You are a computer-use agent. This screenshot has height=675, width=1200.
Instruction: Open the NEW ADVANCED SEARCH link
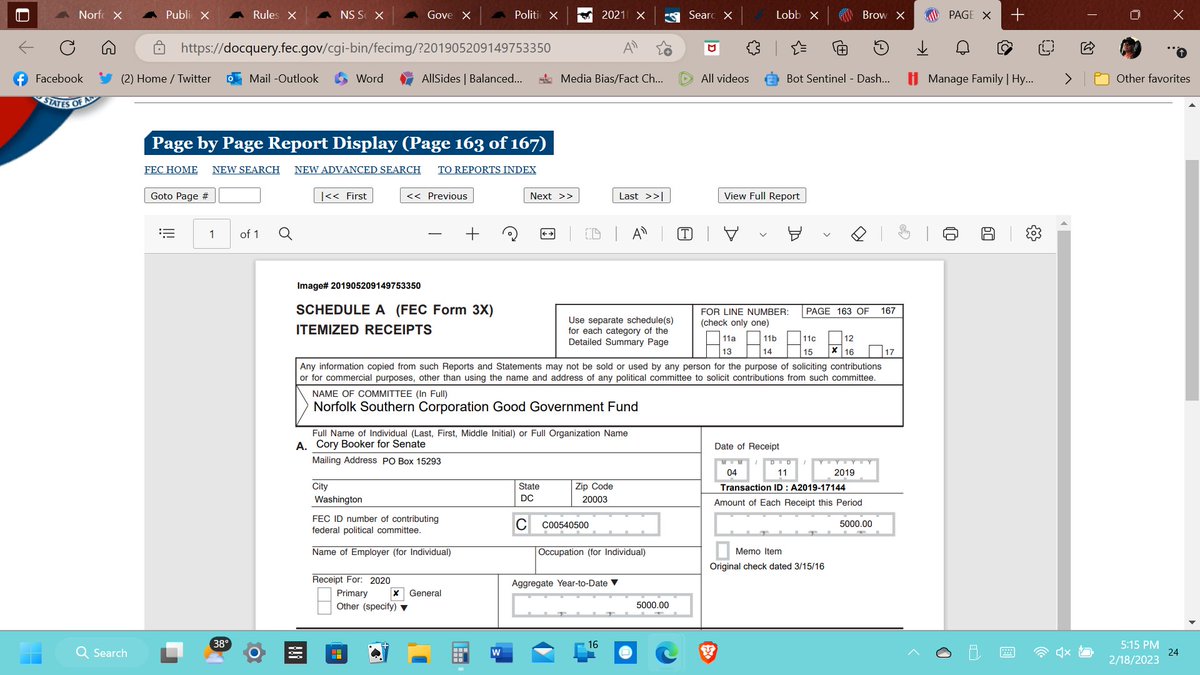point(358,170)
